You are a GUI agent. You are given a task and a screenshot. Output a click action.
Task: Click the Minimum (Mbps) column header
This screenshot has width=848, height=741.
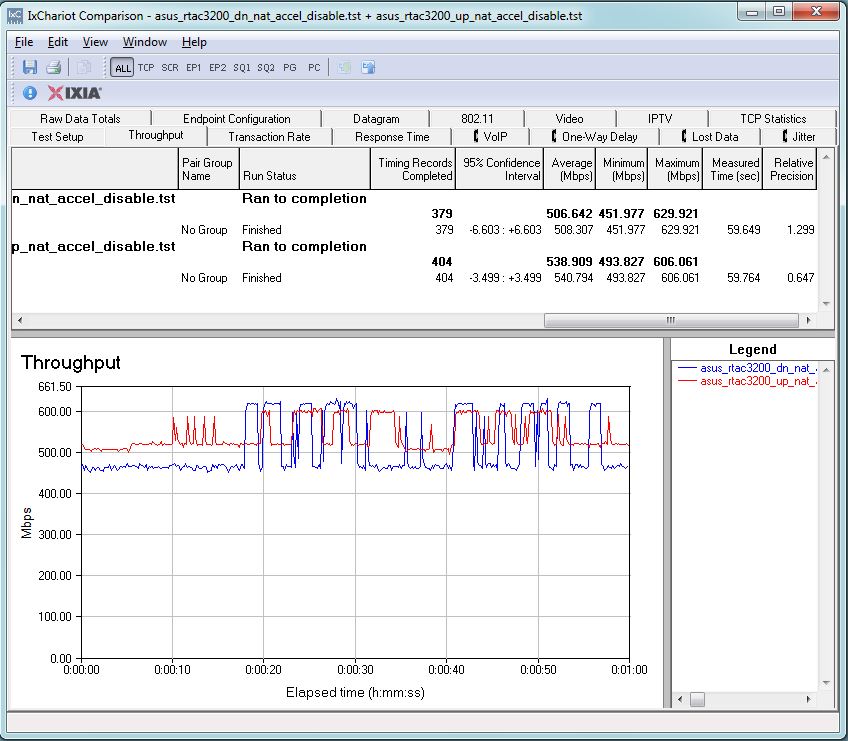point(621,169)
